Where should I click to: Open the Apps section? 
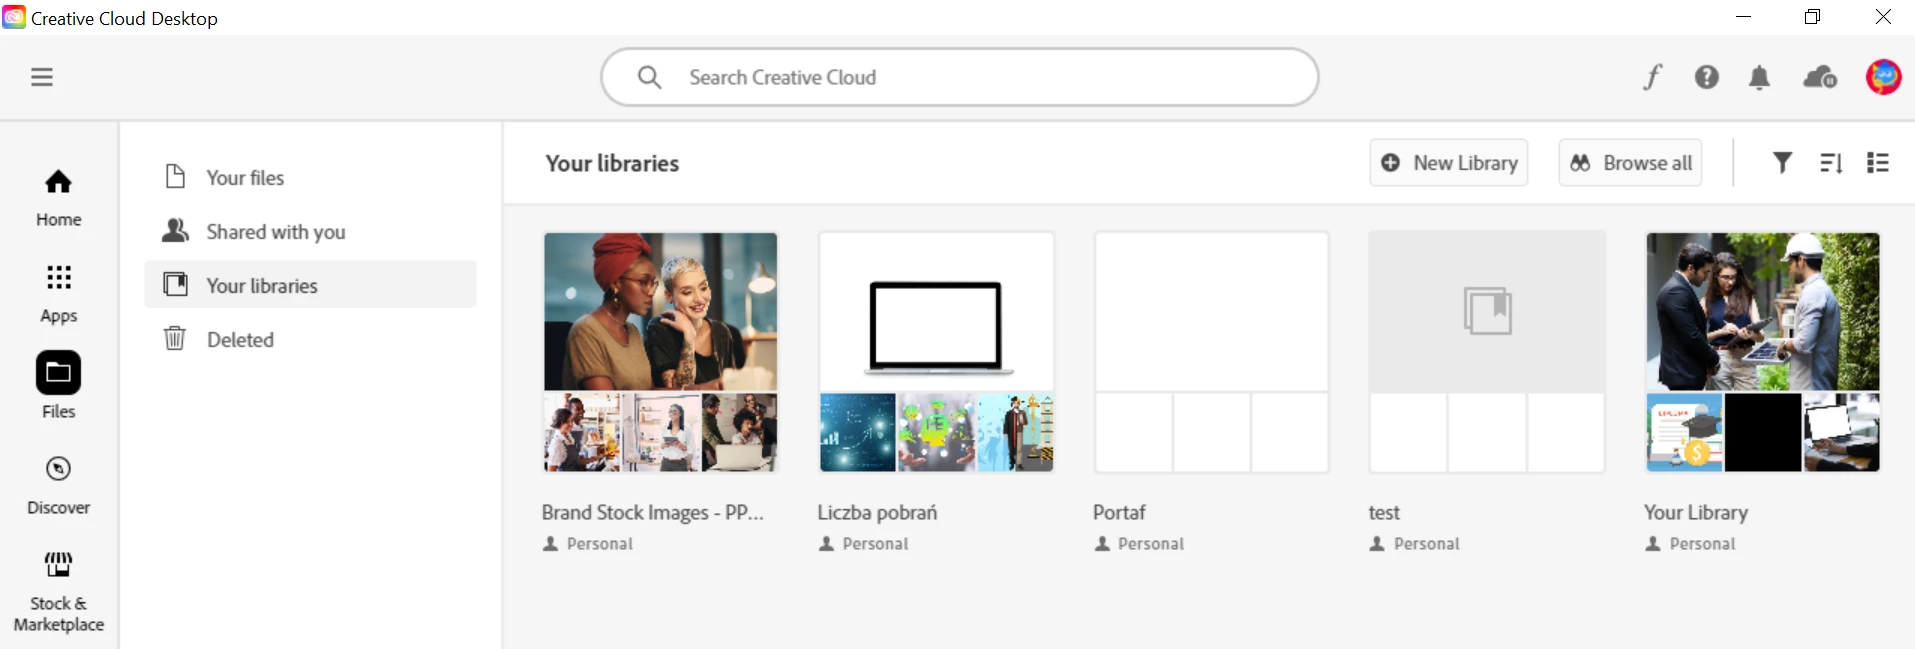(x=59, y=294)
